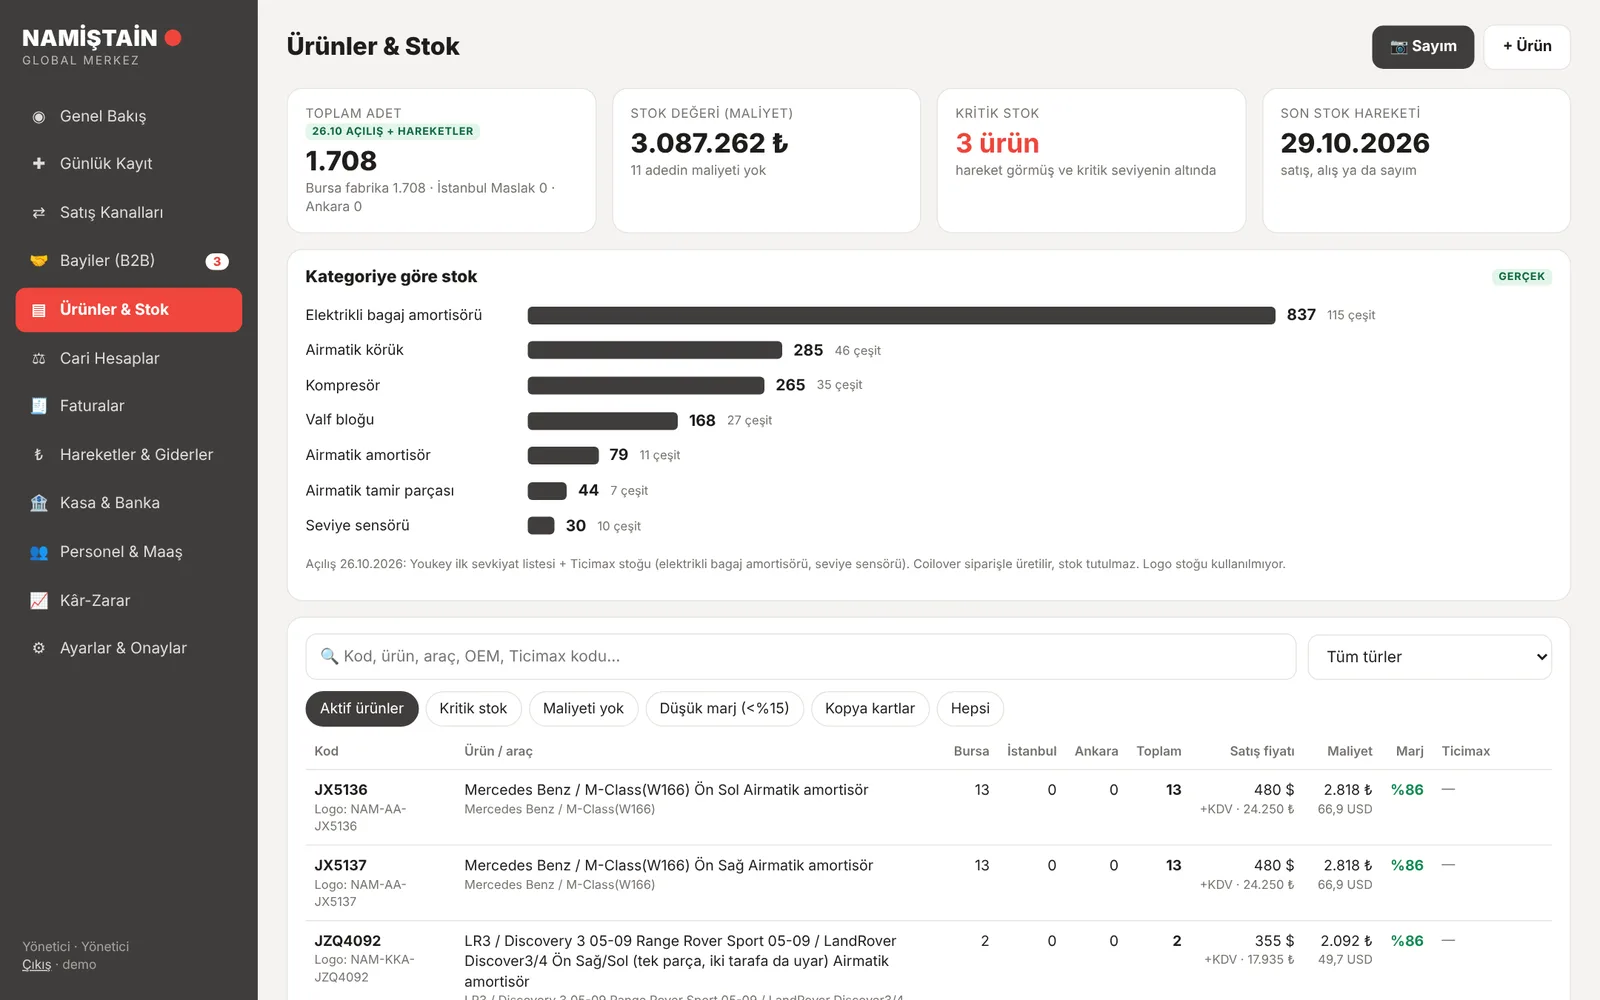Viewport: 1600px width, 1000px height.
Task: Click the GERÇEK badge
Action: pyautogui.click(x=1522, y=277)
